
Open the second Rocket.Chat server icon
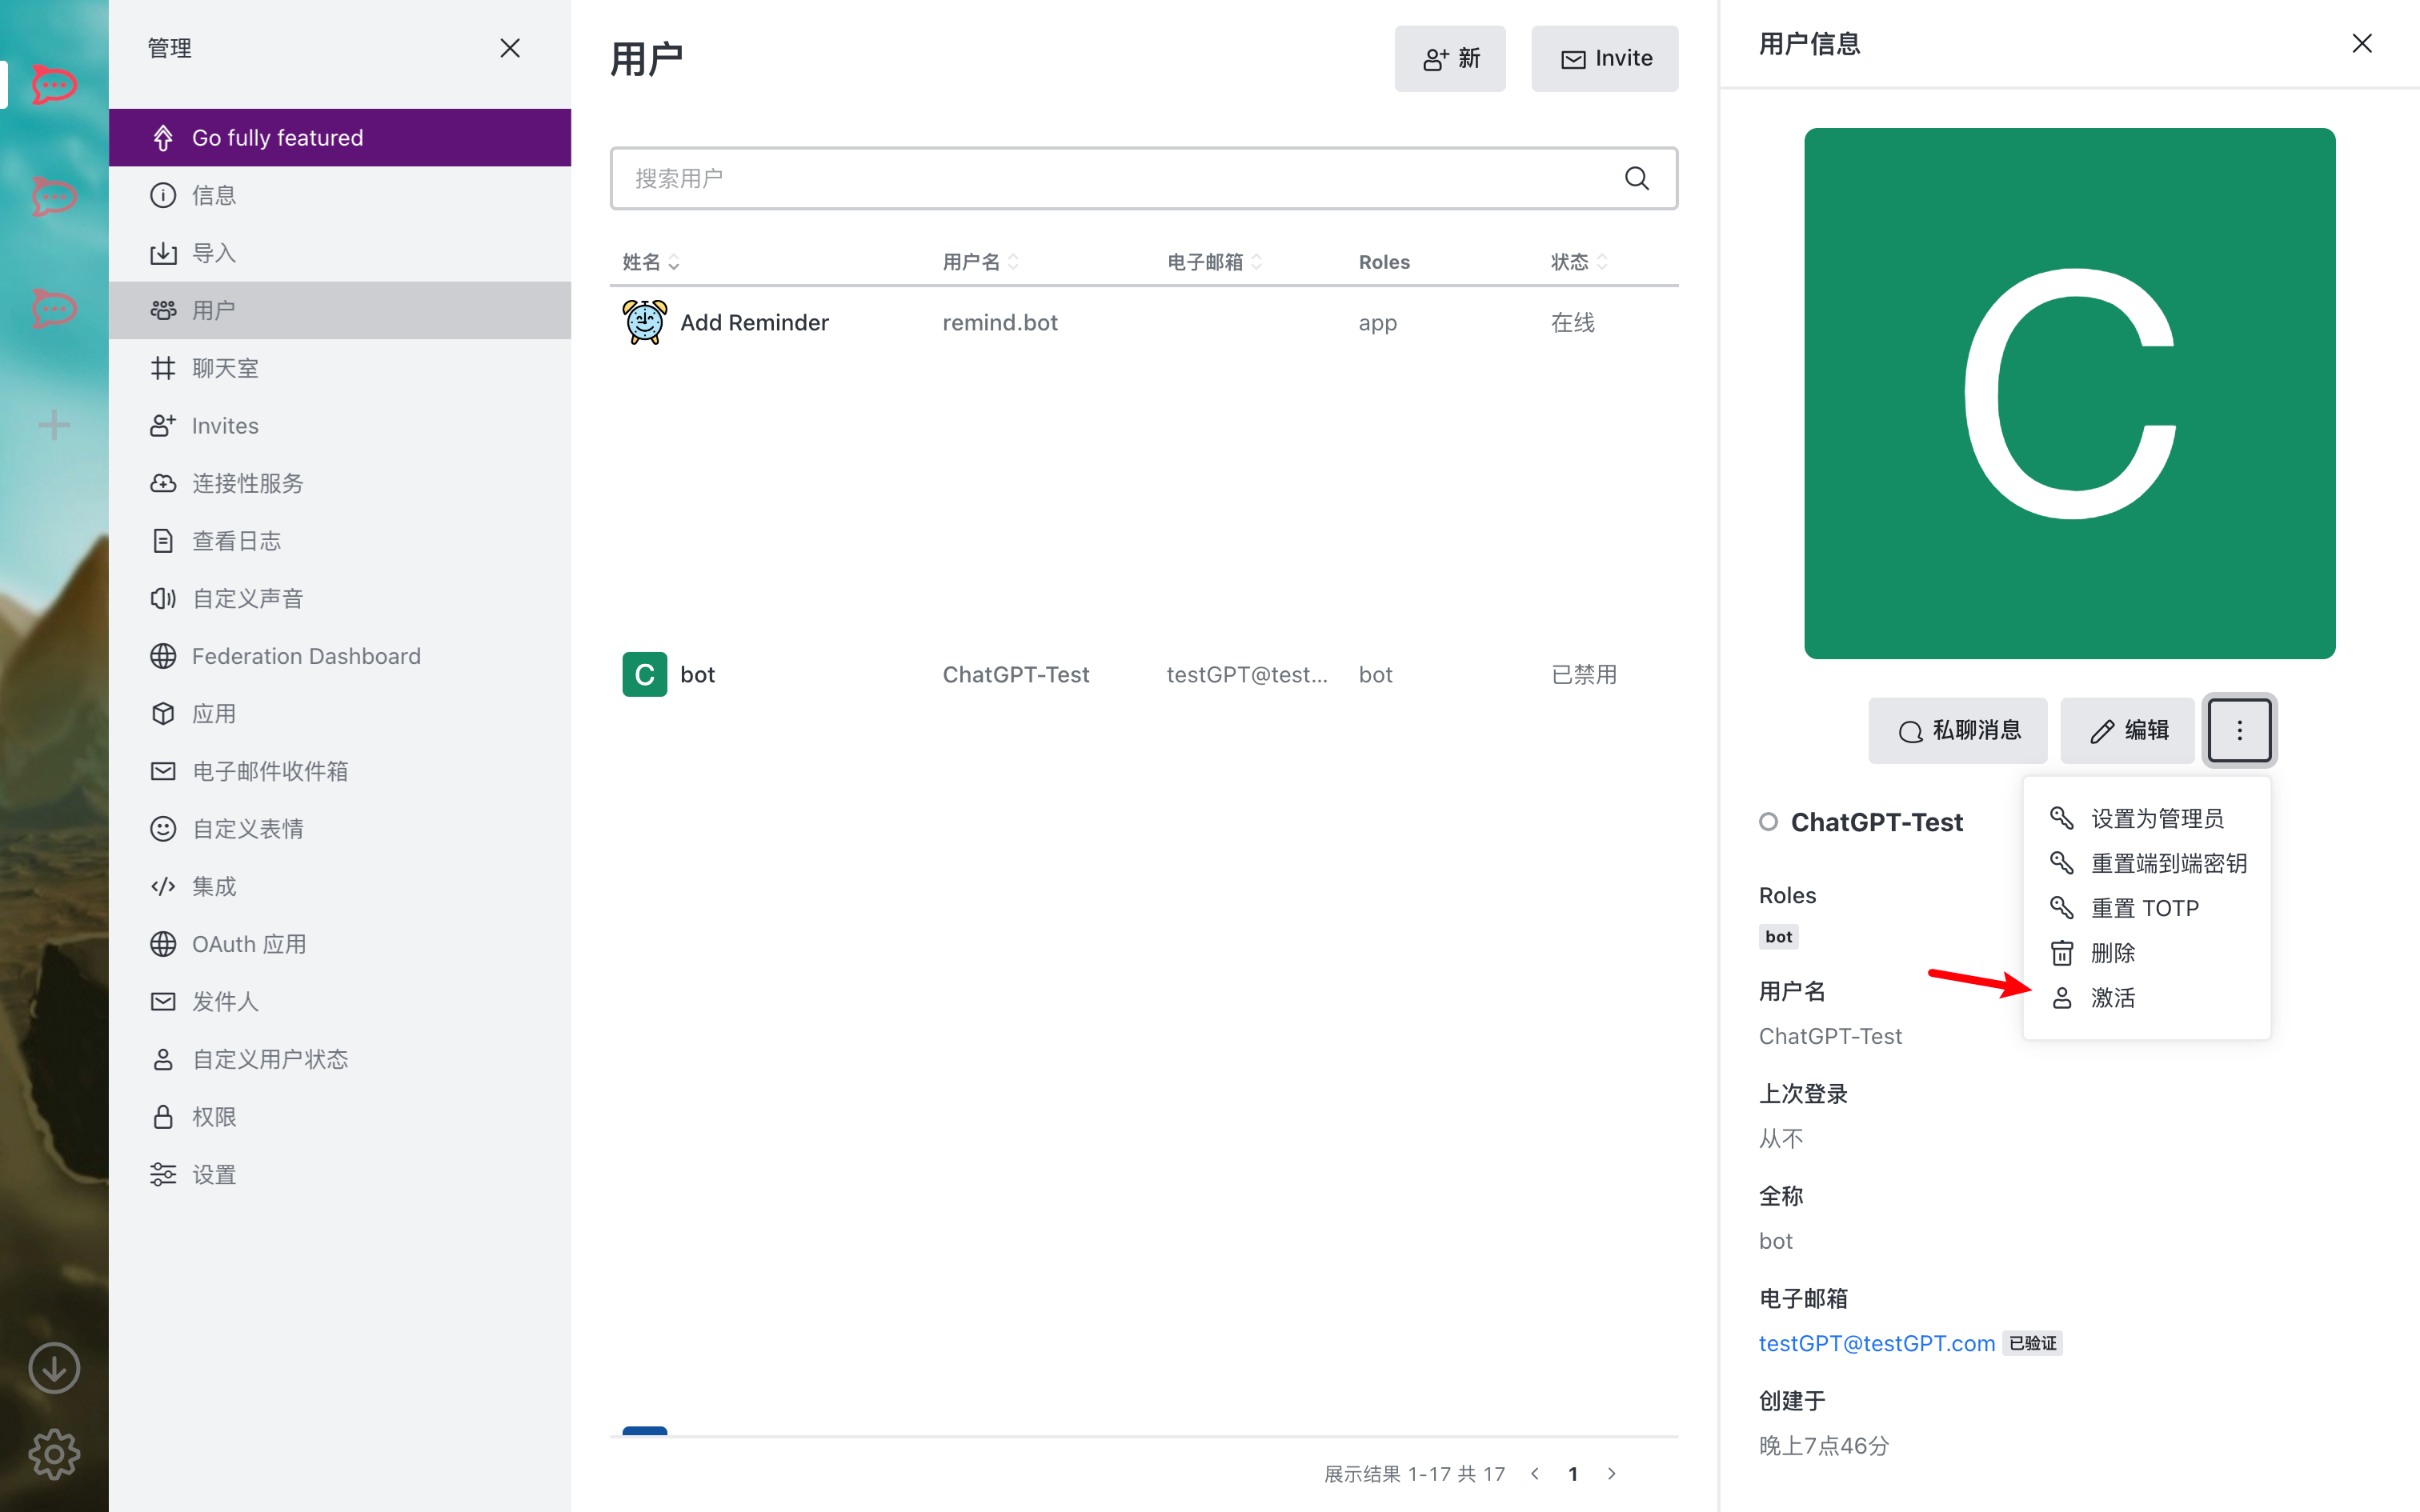click(x=54, y=197)
